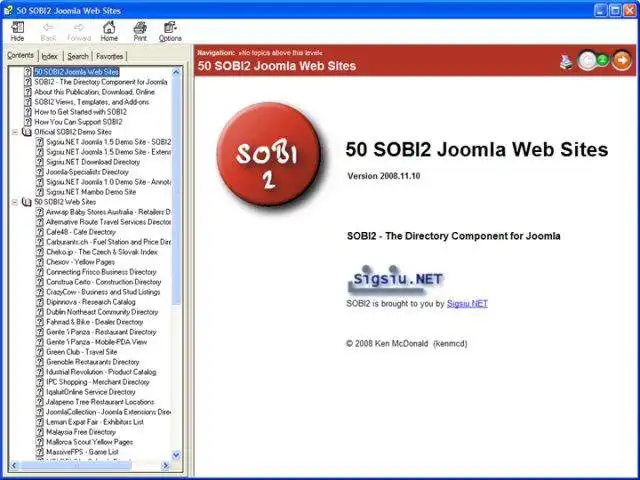This screenshot has height=480, width=640.
Task: Print the current topic
Action: [140, 31]
